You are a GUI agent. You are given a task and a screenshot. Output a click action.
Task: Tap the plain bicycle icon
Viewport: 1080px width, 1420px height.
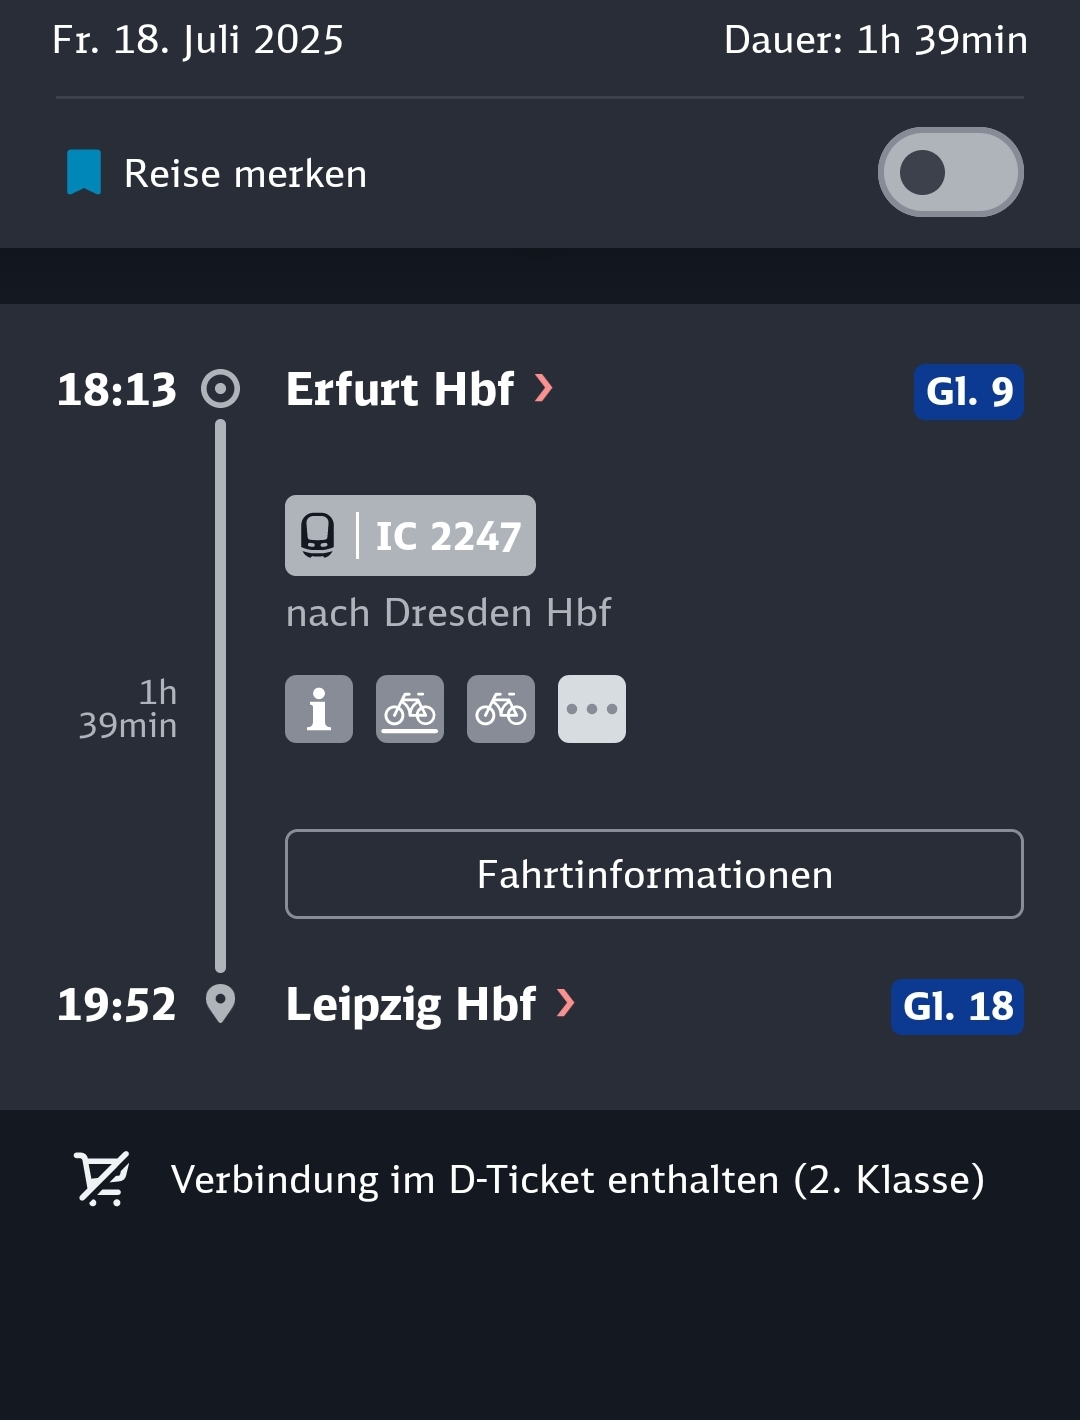(501, 709)
